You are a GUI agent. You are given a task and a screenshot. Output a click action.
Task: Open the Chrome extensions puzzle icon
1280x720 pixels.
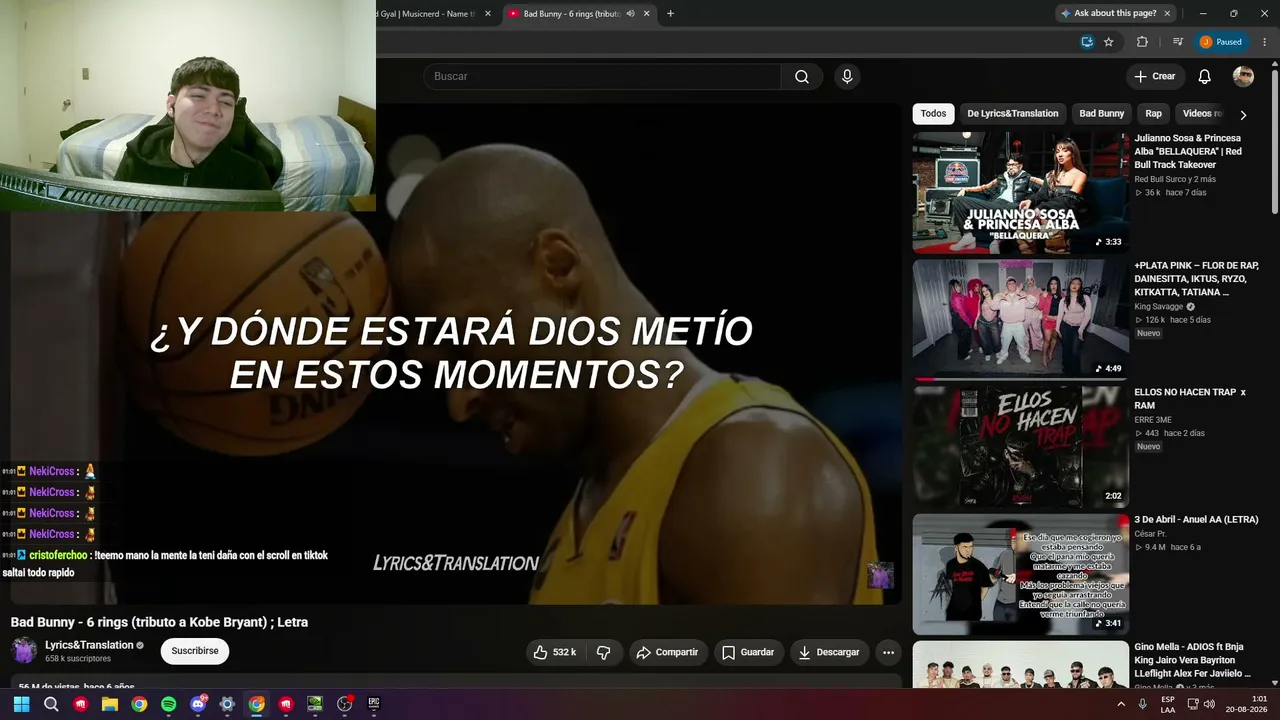pyautogui.click(x=1142, y=42)
